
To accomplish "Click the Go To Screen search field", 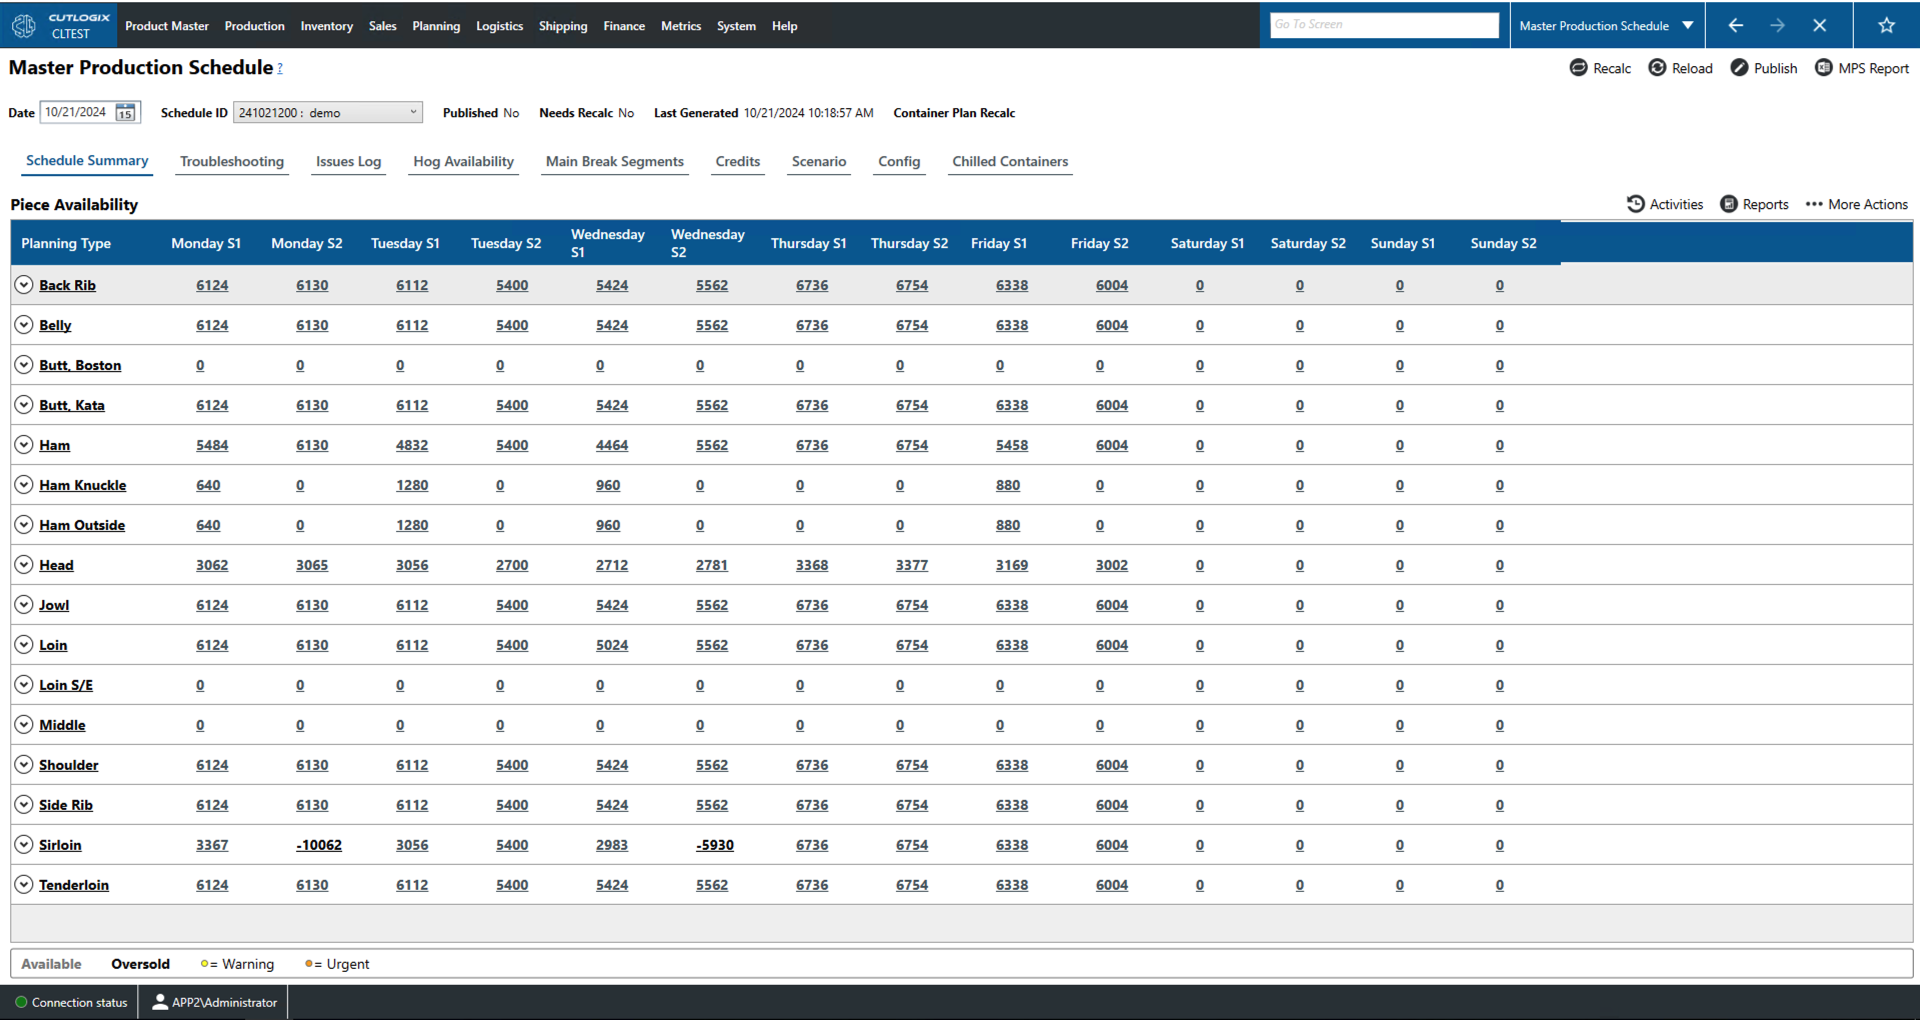I will point(1384,25).
